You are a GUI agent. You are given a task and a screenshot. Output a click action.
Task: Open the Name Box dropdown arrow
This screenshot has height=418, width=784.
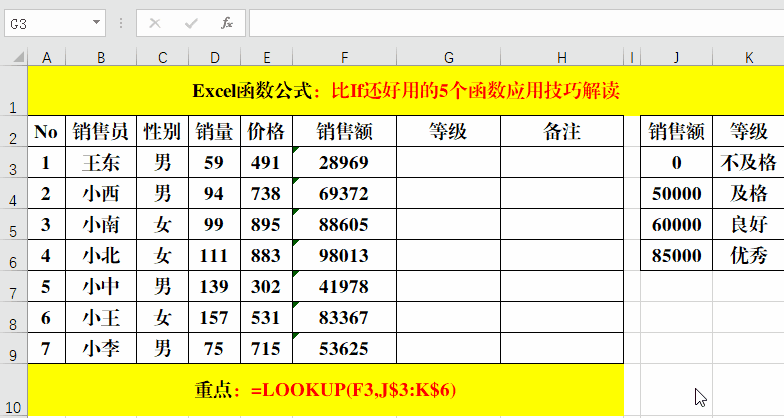96,23
